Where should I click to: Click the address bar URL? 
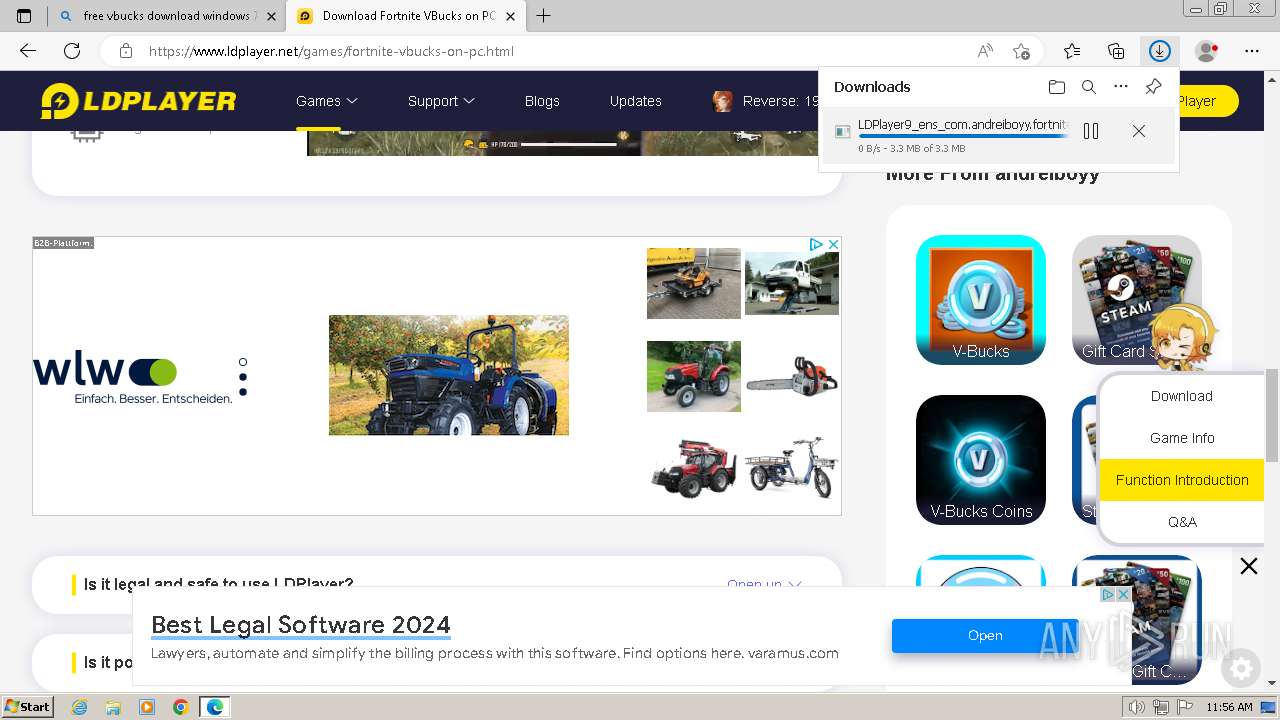point(331,51)
